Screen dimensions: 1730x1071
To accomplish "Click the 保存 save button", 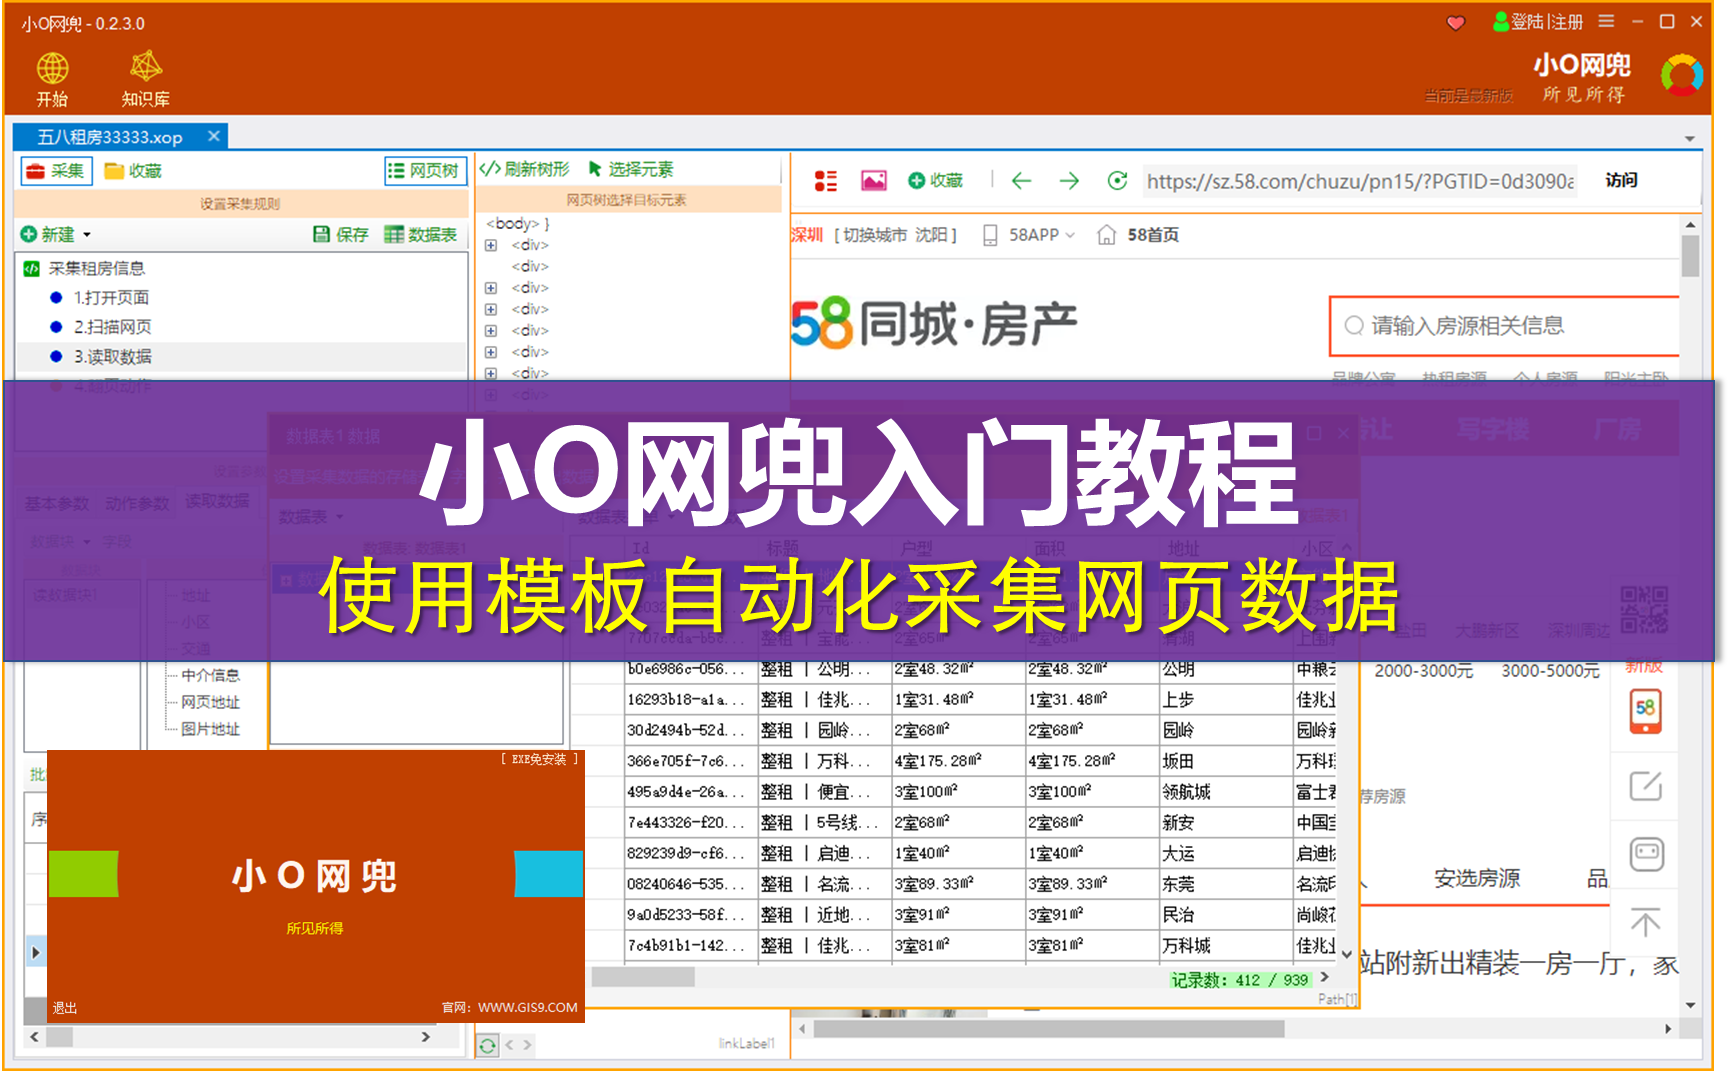I will pyautogui.click(x=341, y=234).
